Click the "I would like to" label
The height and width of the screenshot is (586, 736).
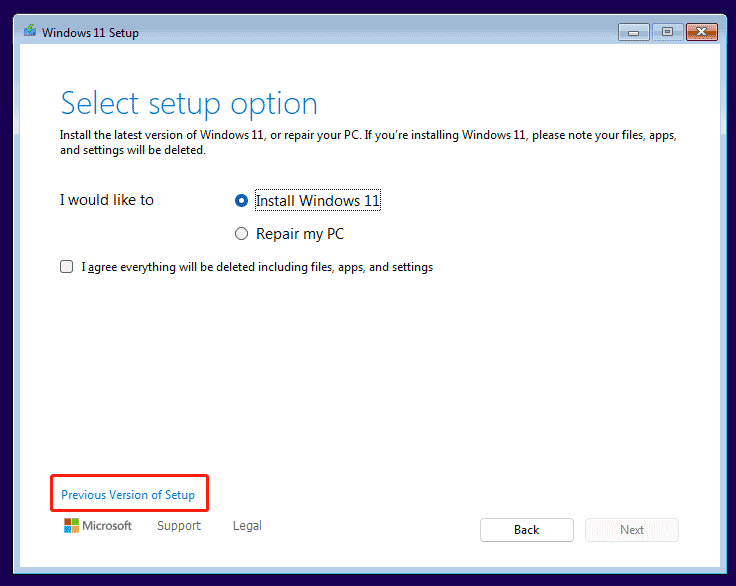coord(107,200)
